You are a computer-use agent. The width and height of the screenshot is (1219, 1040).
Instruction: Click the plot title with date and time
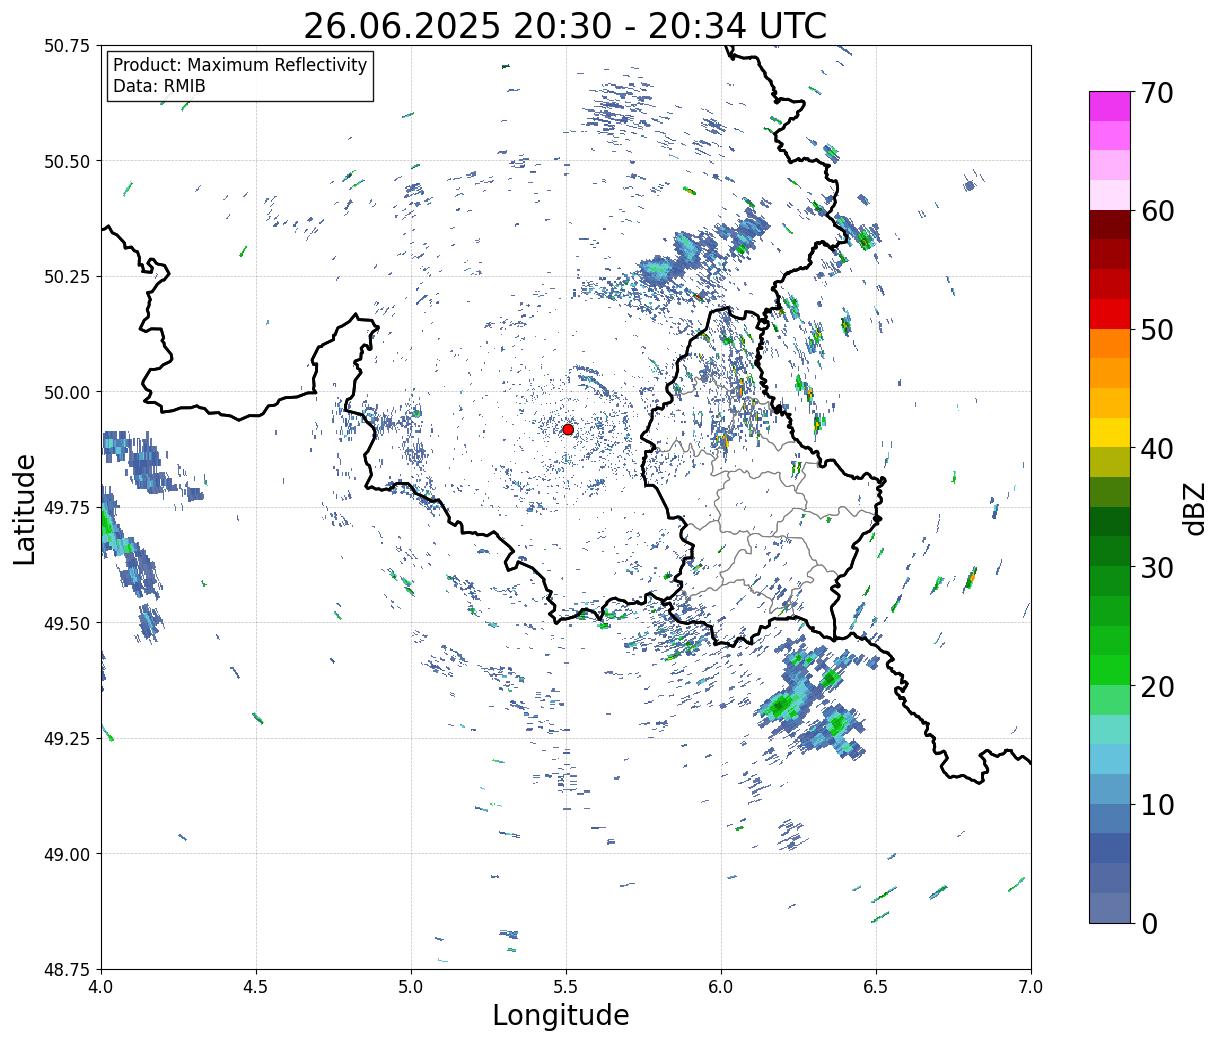(x=565, y=26)
